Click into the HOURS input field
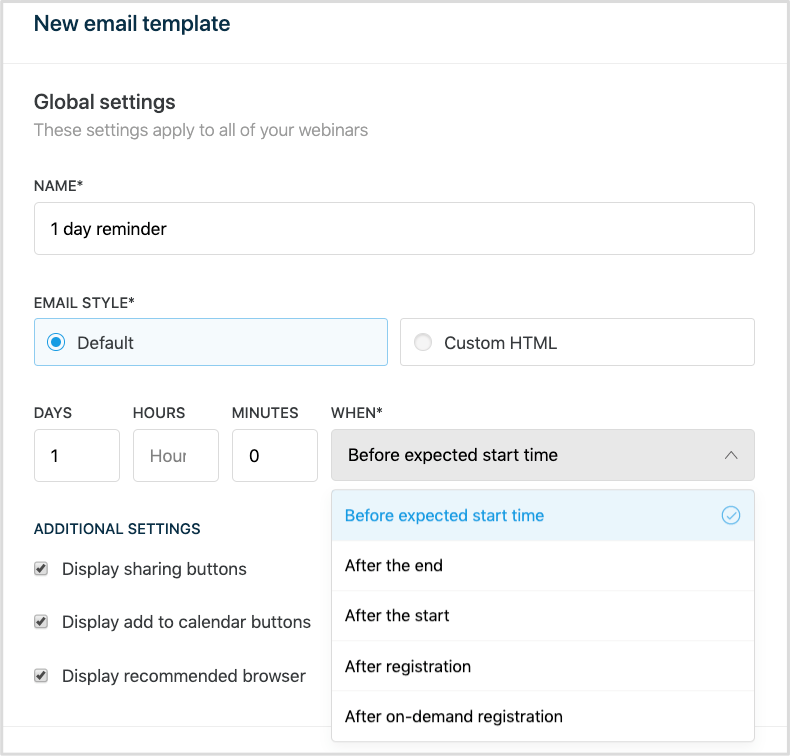Viewport: 790px width, 756px height. [176, 455]
